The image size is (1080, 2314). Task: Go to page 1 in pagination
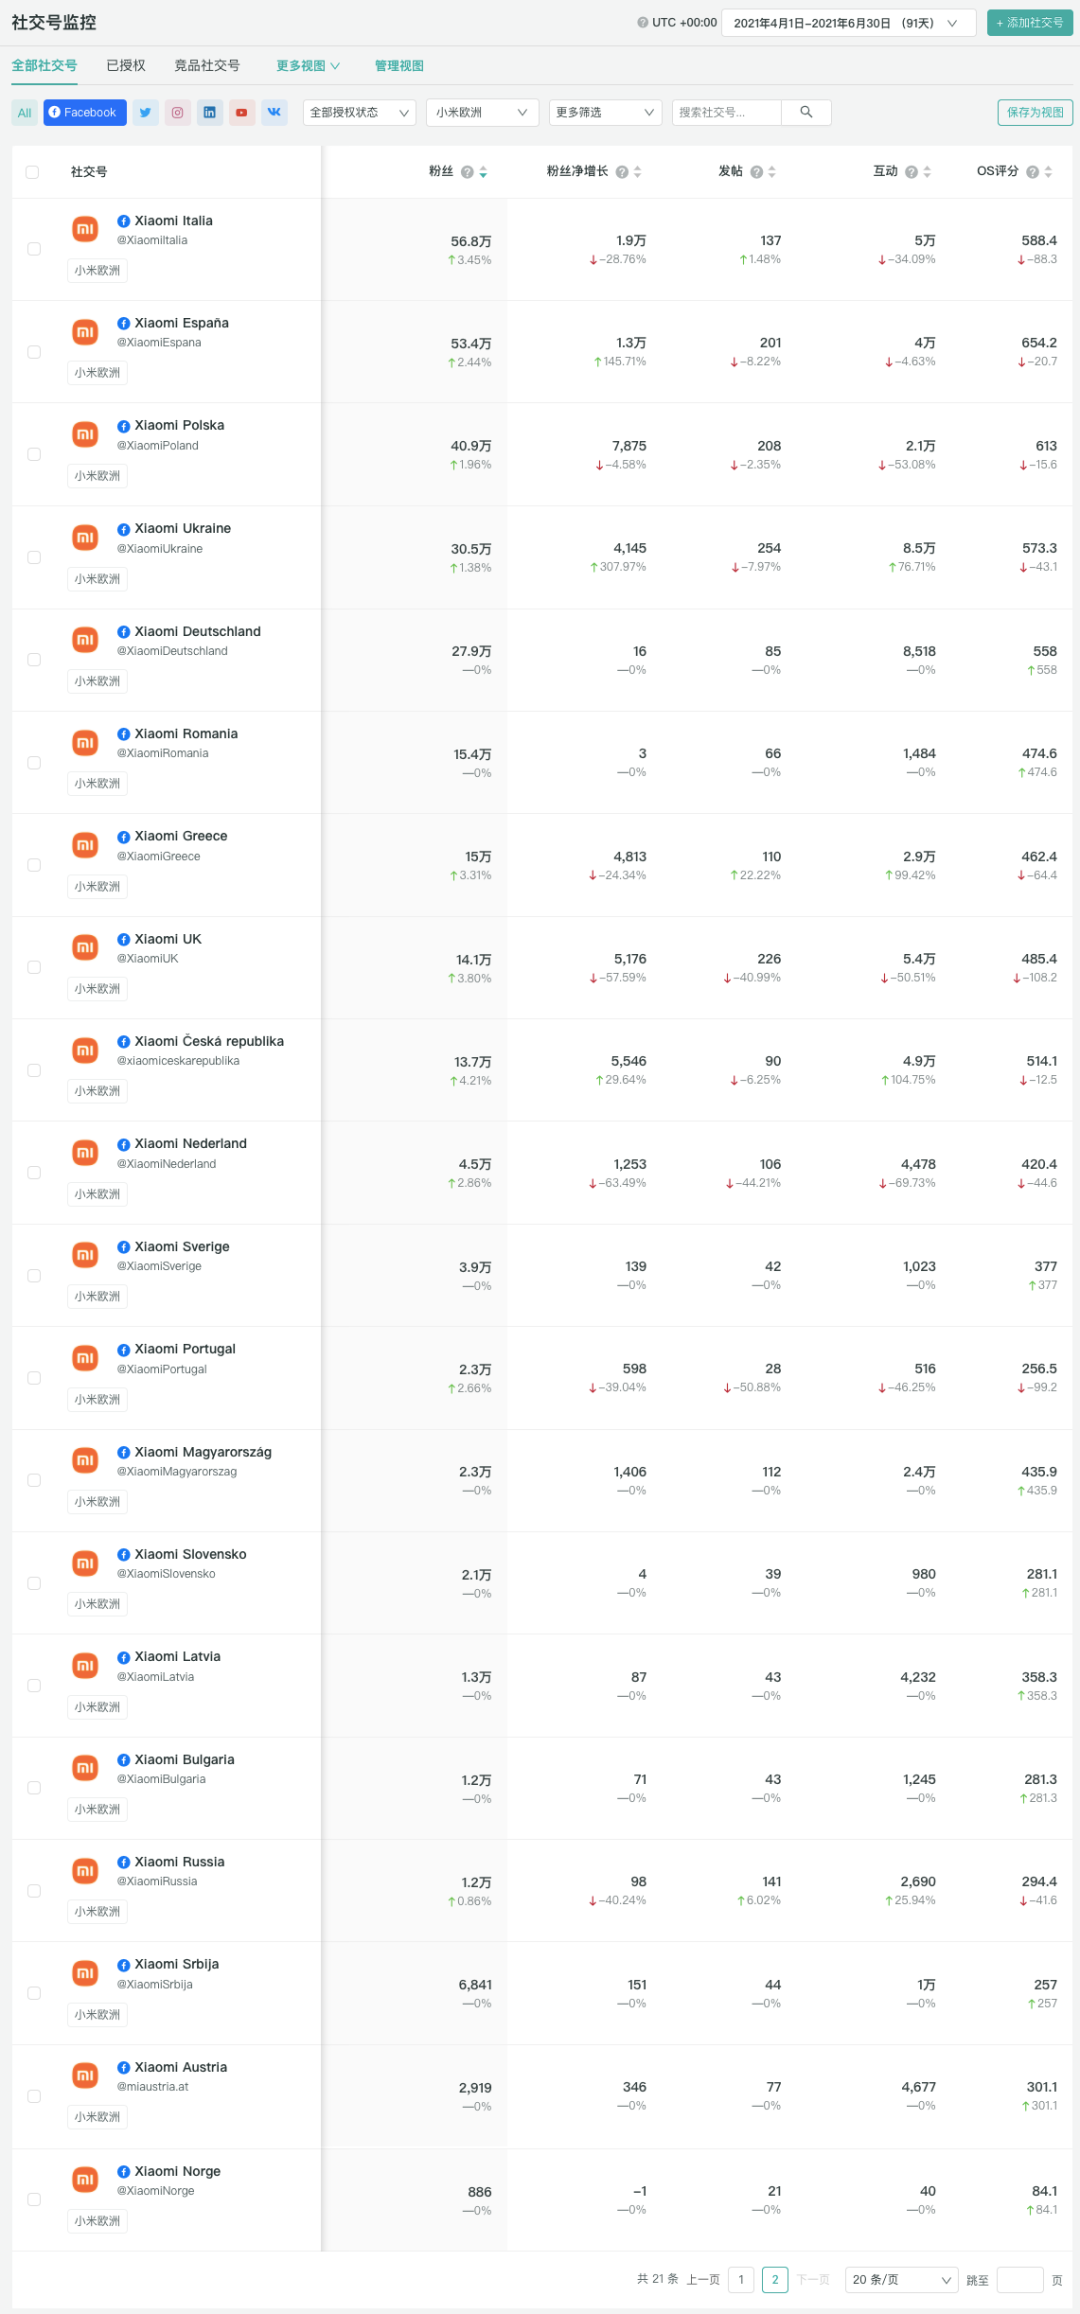pos(741,2280)
